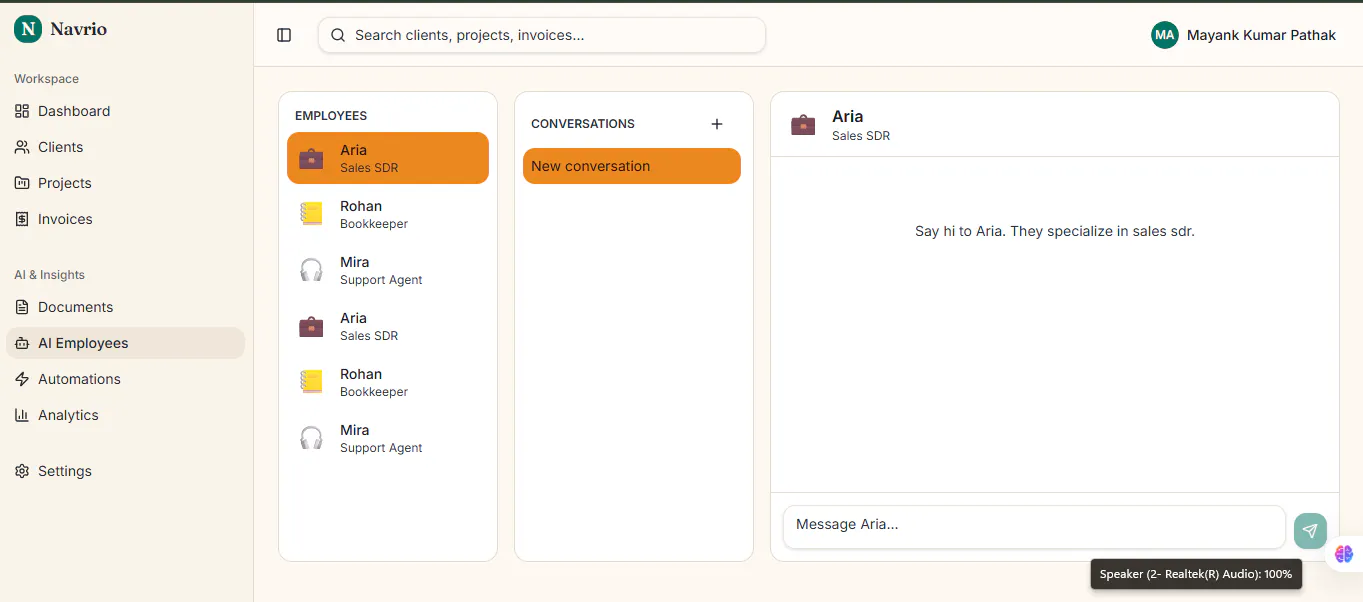Click the 'Say hi to Aria' greeting text
The height and width of the screenshot is (602, 1363).
coord(1055,231)
